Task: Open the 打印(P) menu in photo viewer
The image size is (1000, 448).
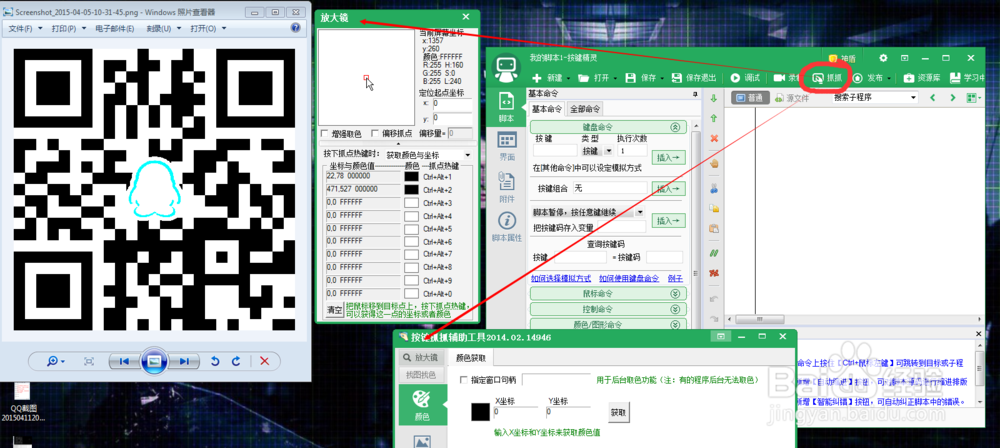Action: [68, 28]
